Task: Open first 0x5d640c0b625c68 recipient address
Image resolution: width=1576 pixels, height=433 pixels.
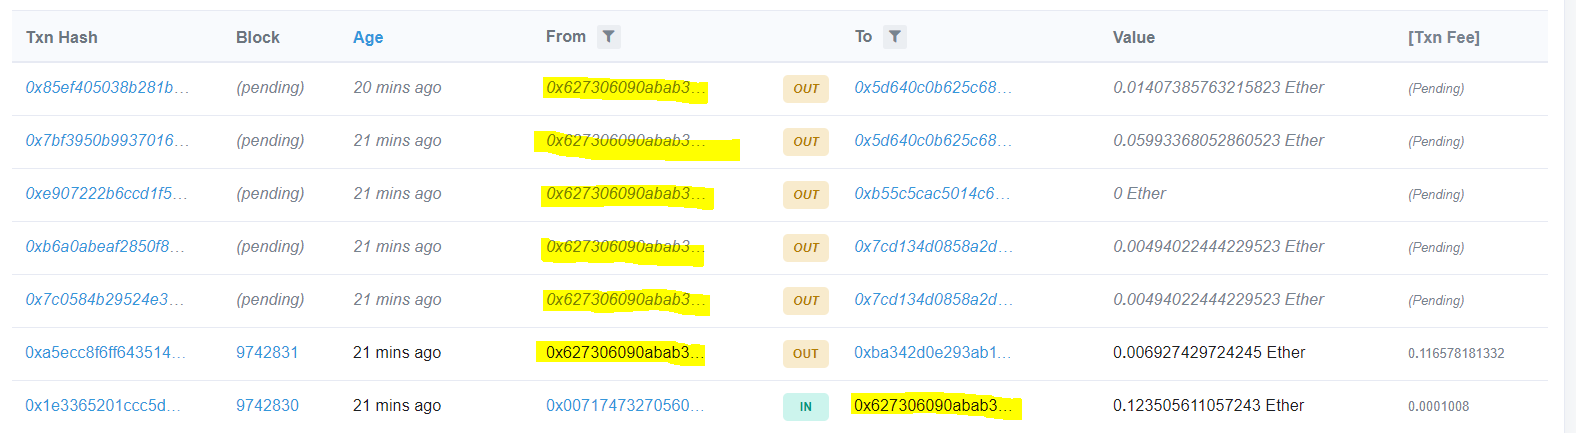Action: (x=933, y=88)
